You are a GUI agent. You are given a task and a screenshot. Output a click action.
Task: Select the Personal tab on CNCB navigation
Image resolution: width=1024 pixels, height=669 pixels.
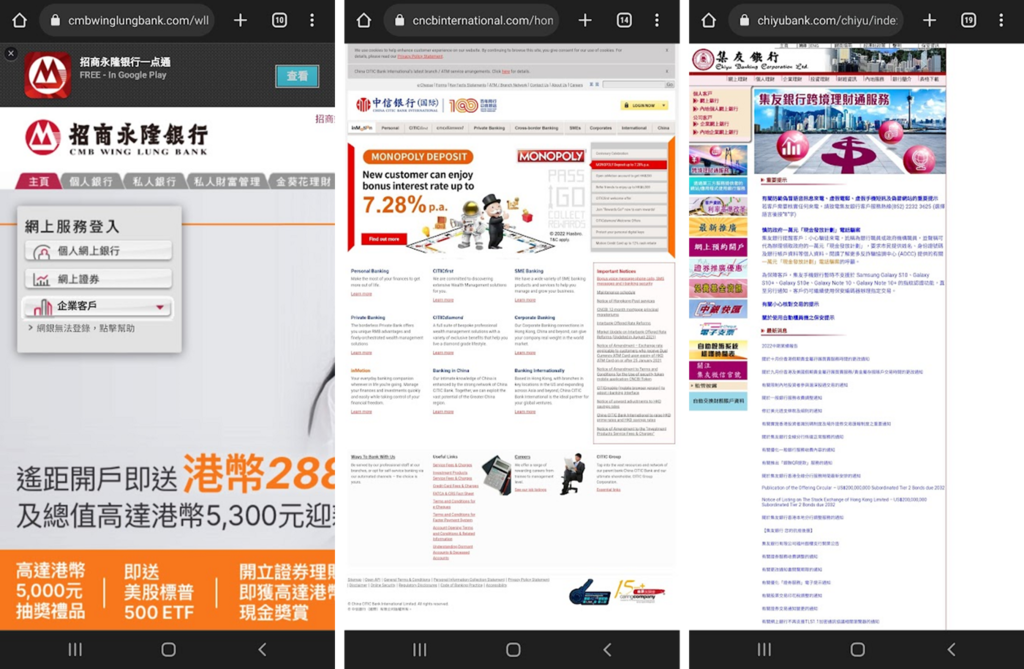(x=390, y=128)
